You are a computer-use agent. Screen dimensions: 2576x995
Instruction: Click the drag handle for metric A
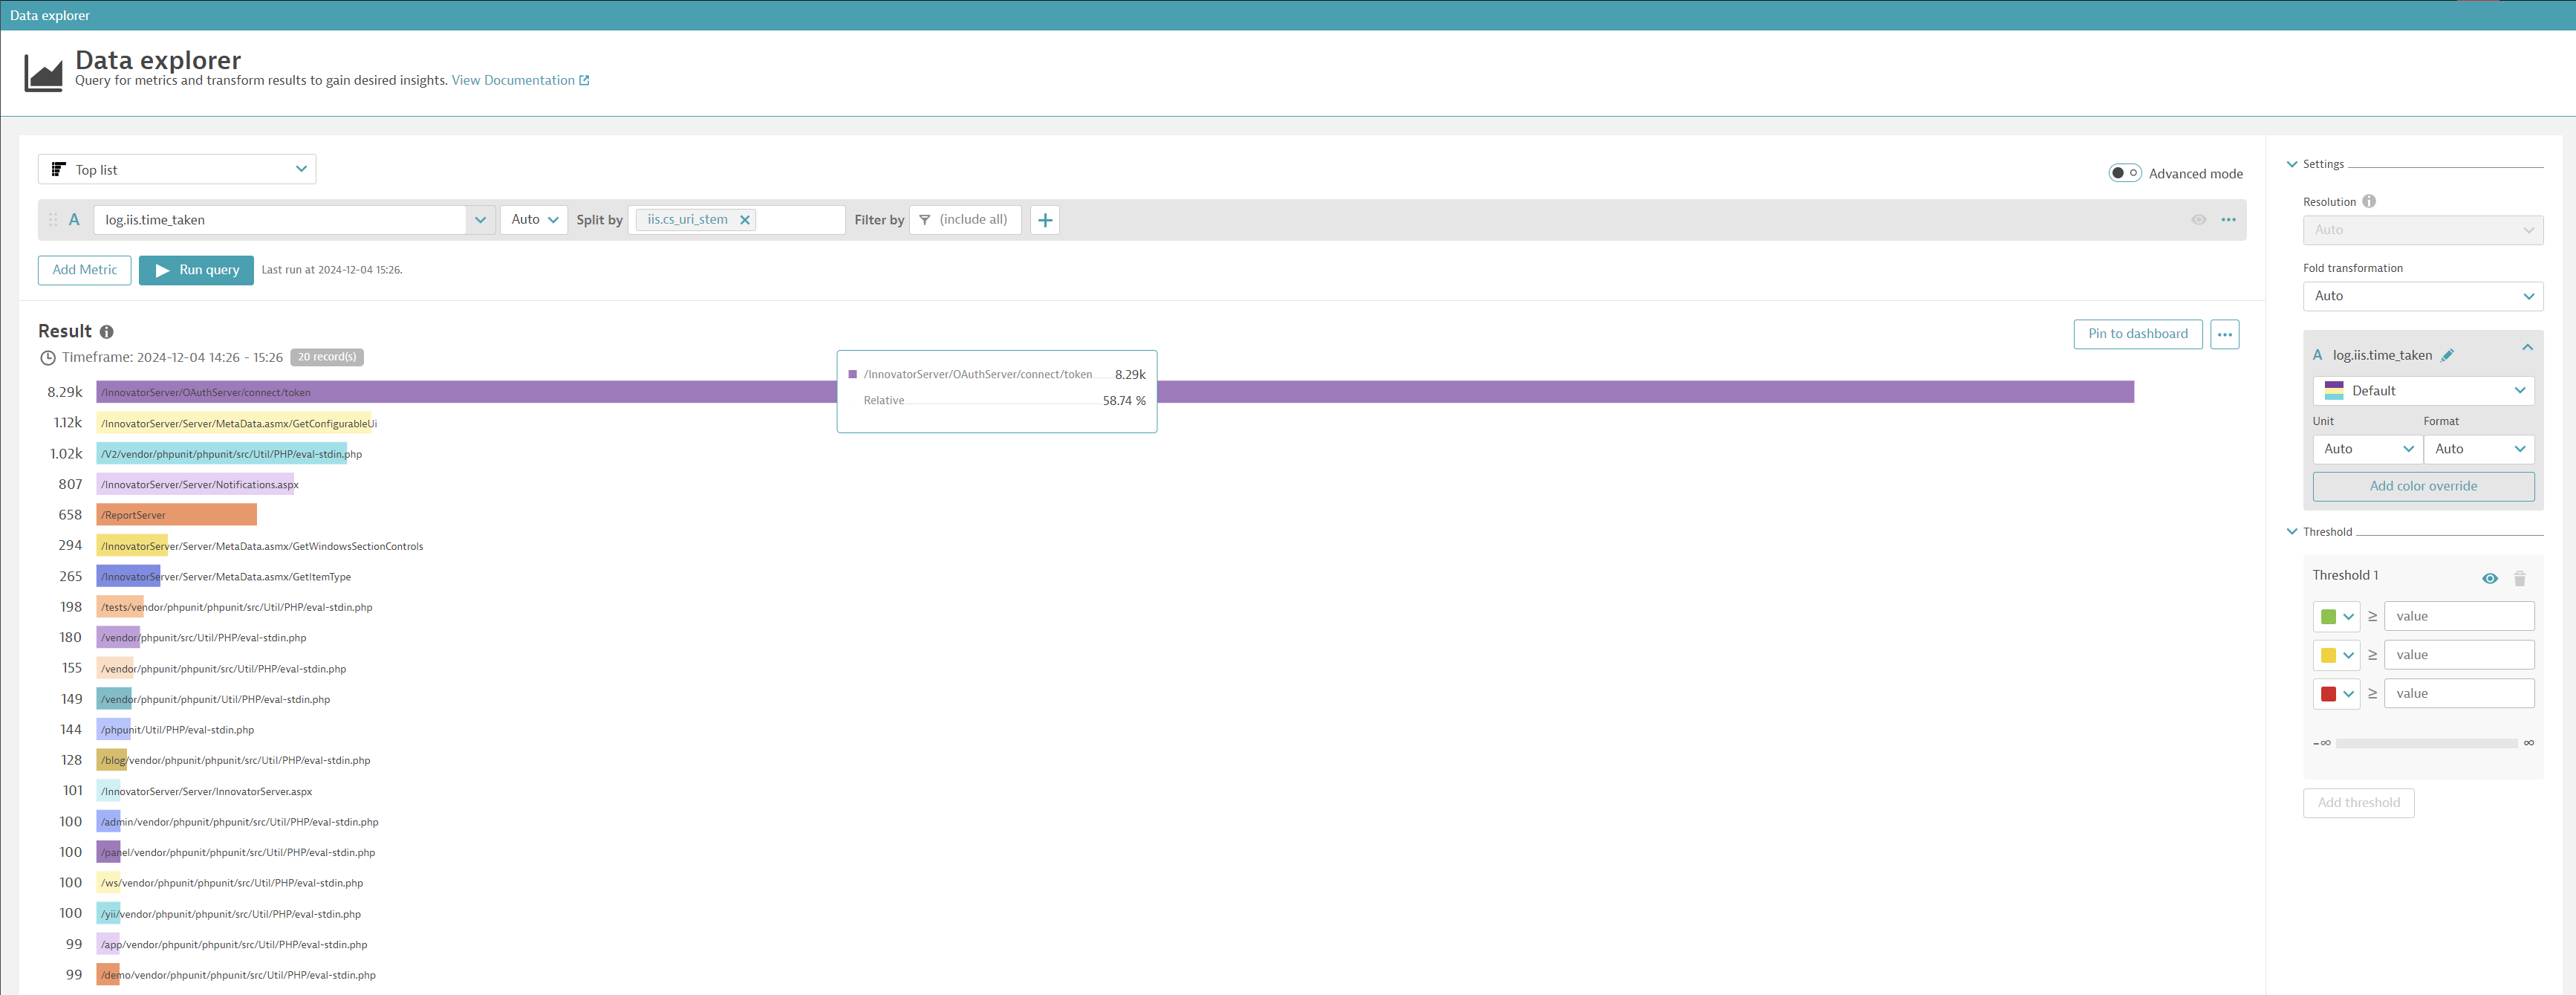(x=53, y=220)
